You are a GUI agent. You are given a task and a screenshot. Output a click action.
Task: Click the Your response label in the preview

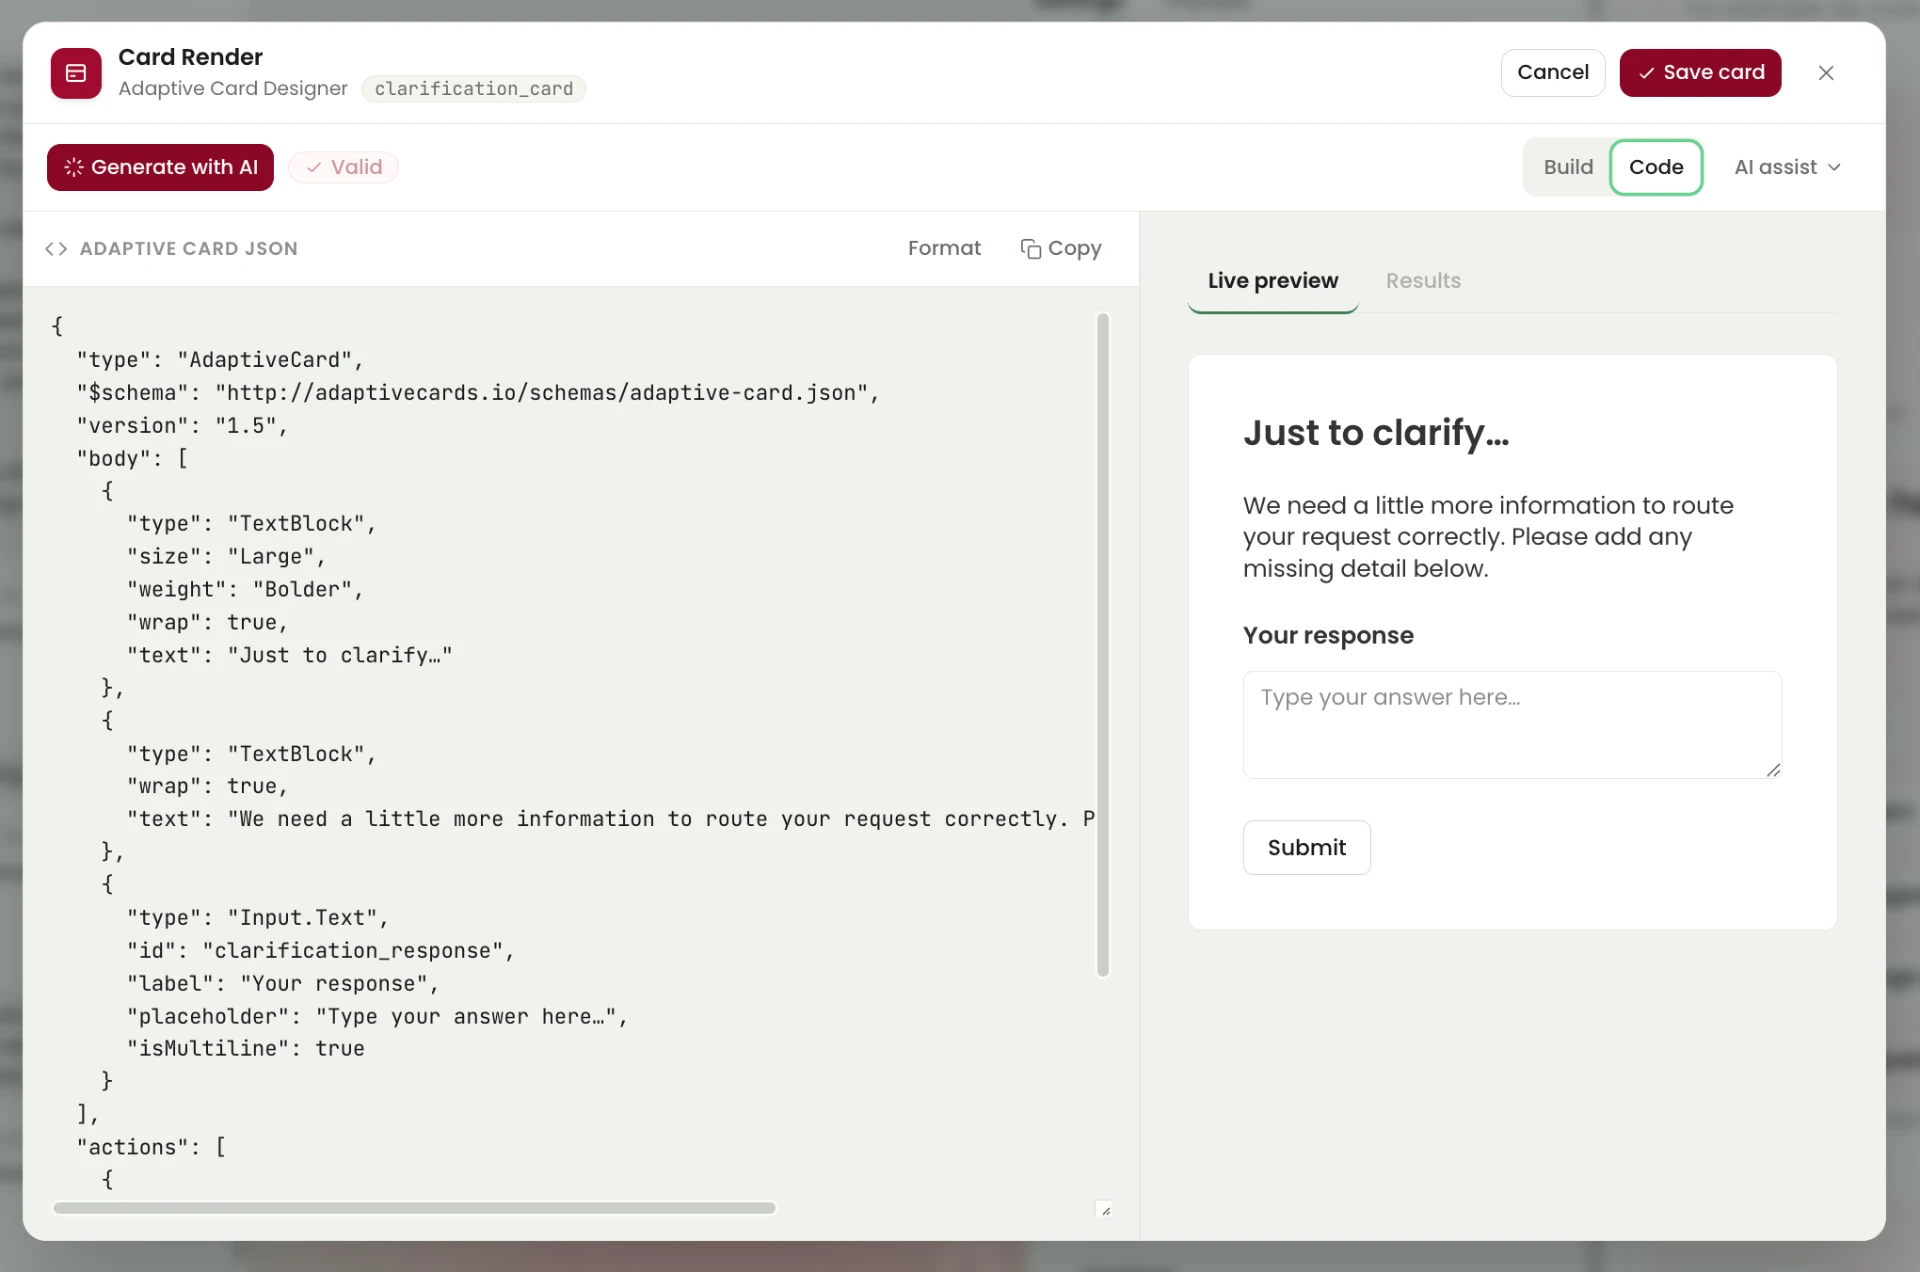click(1328, 636)
